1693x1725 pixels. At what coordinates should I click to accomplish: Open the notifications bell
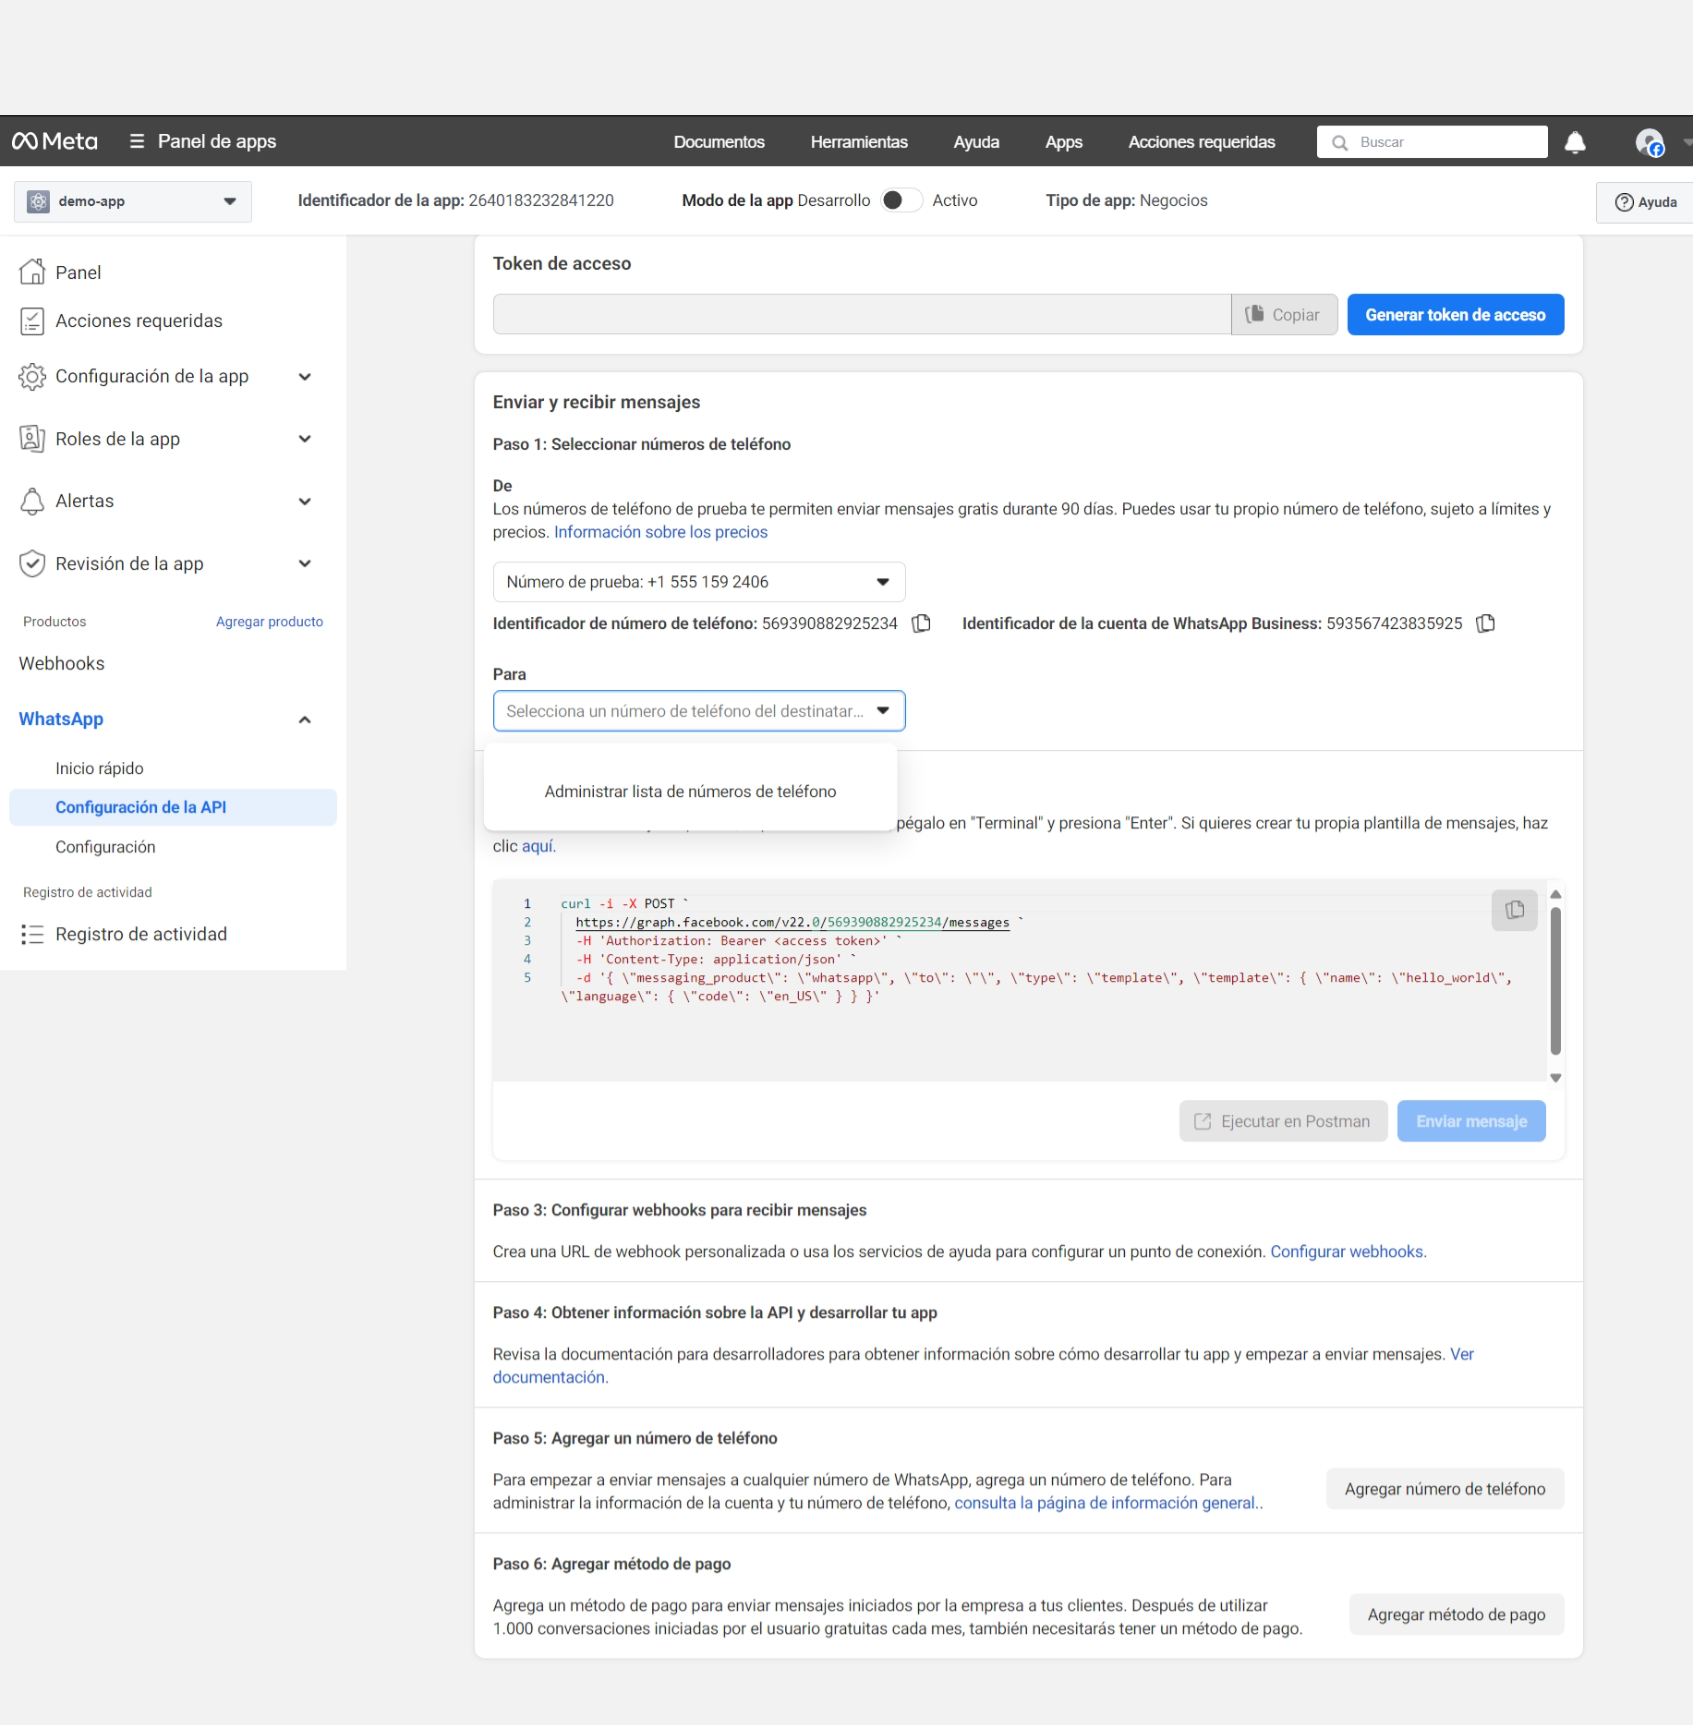coord(1575,142)
